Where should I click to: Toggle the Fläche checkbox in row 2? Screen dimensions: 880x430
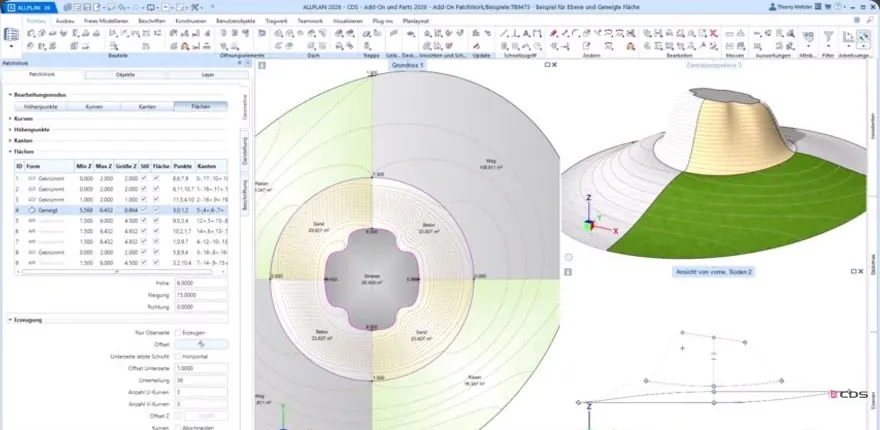click(157, 189)
